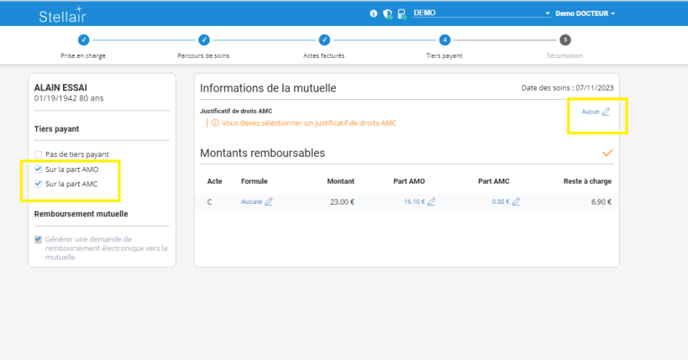688x360 pixels.
Task: Click the AMC justificatif warning message
Action: 309,123
